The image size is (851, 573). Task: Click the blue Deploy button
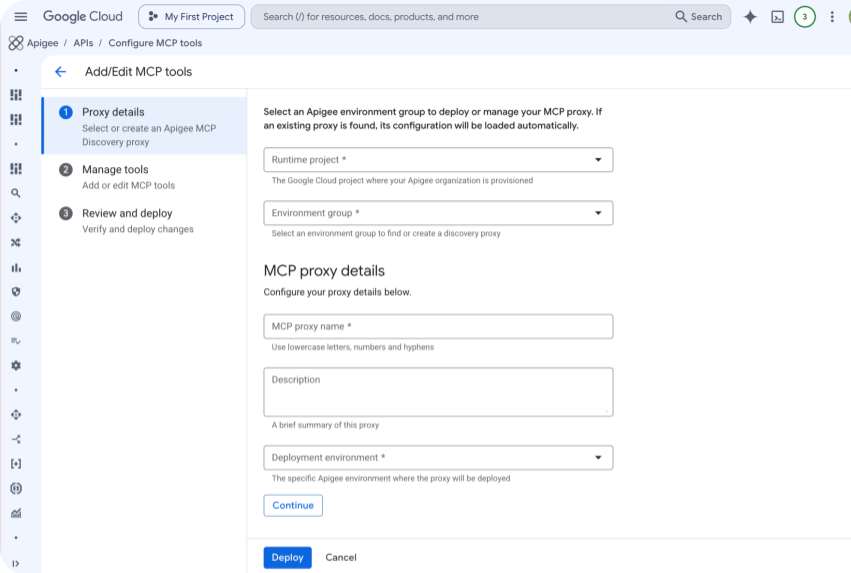point(288,557)
